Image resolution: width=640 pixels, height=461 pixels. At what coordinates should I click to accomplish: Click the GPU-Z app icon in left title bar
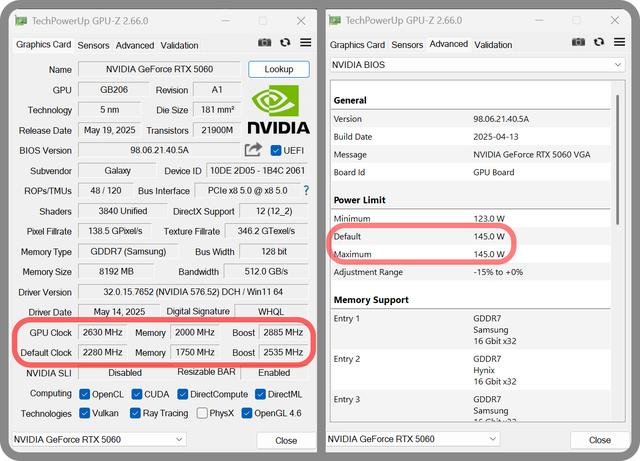[21, 20]
